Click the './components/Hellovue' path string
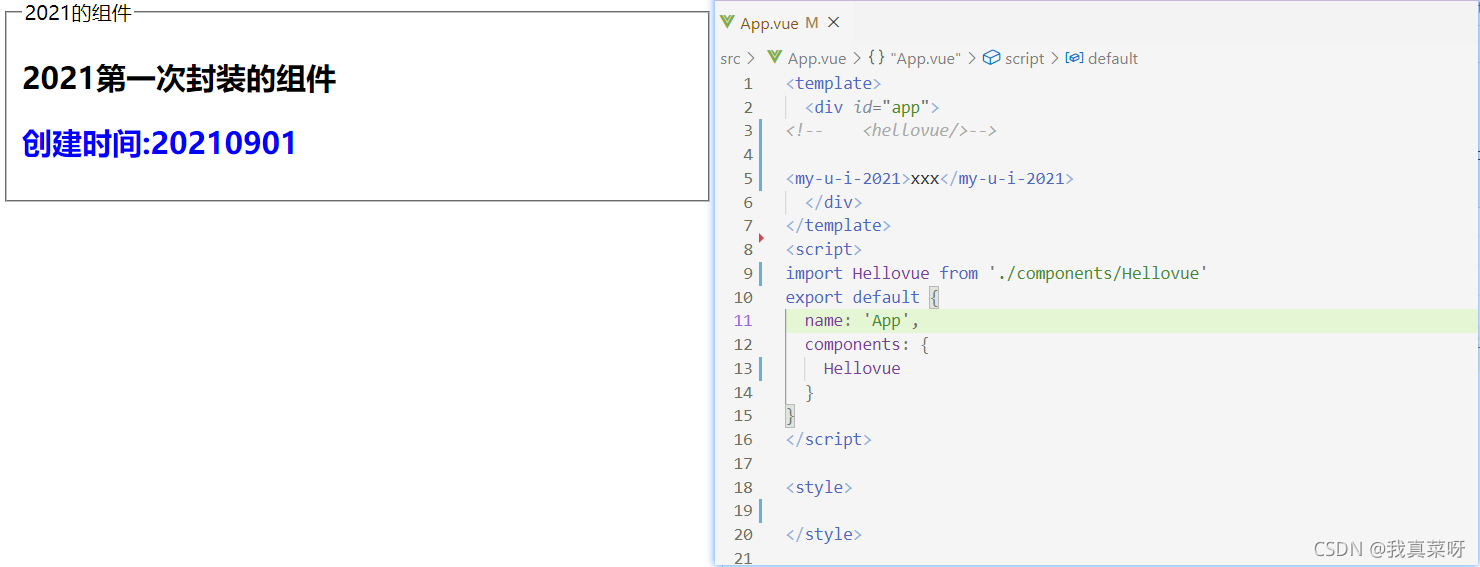This screenshot has width=1480, height=567. click(x=1097, y=273)
